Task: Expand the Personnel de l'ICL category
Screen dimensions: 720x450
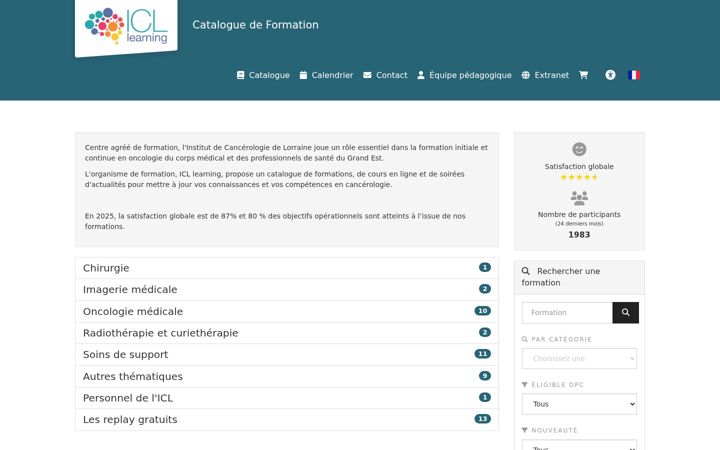Action: 287,398
